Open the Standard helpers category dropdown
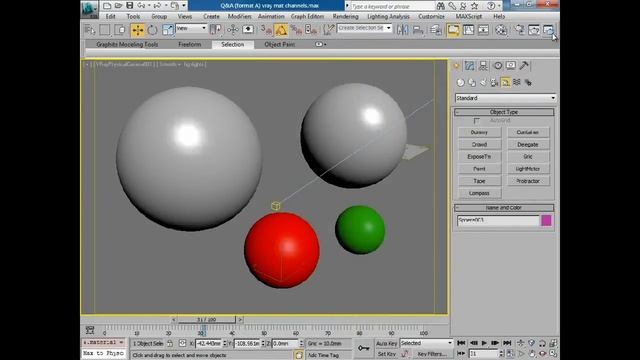 505,98
